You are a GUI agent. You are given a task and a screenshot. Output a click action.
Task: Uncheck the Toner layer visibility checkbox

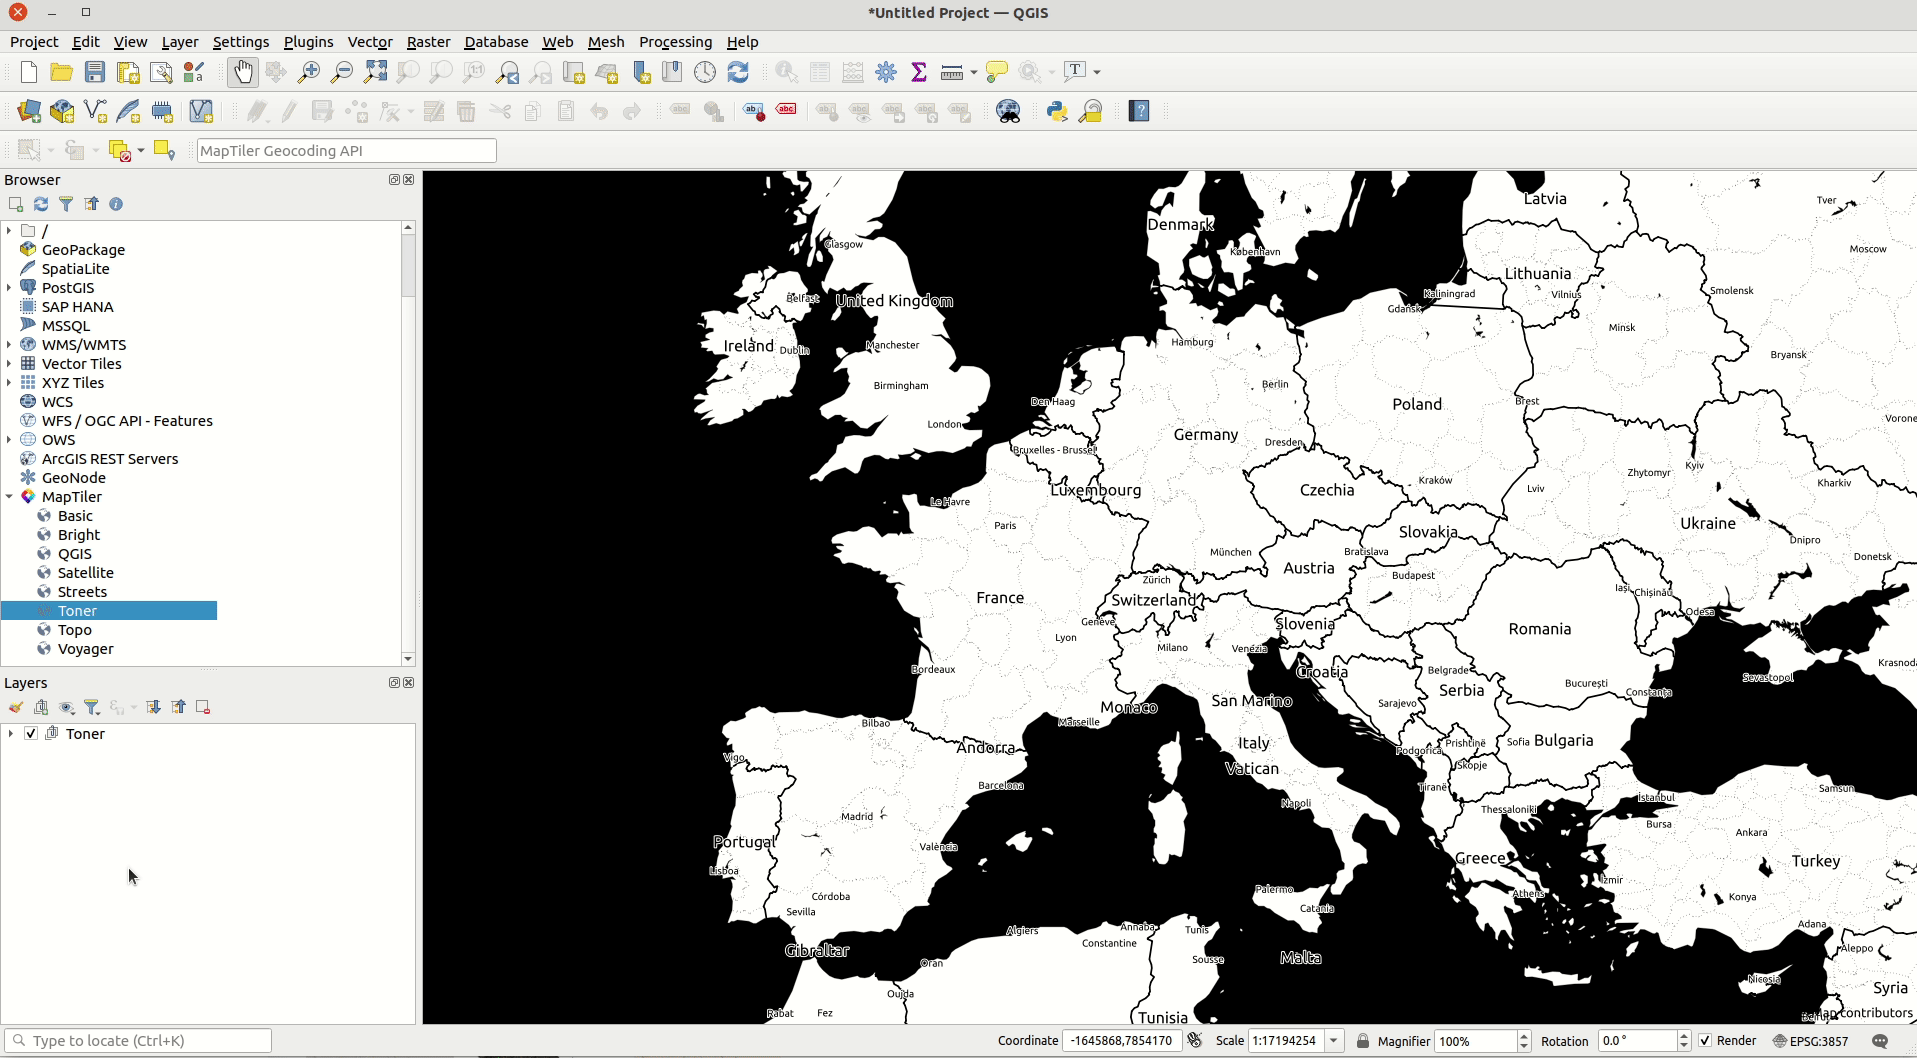[x=31, y=733]
